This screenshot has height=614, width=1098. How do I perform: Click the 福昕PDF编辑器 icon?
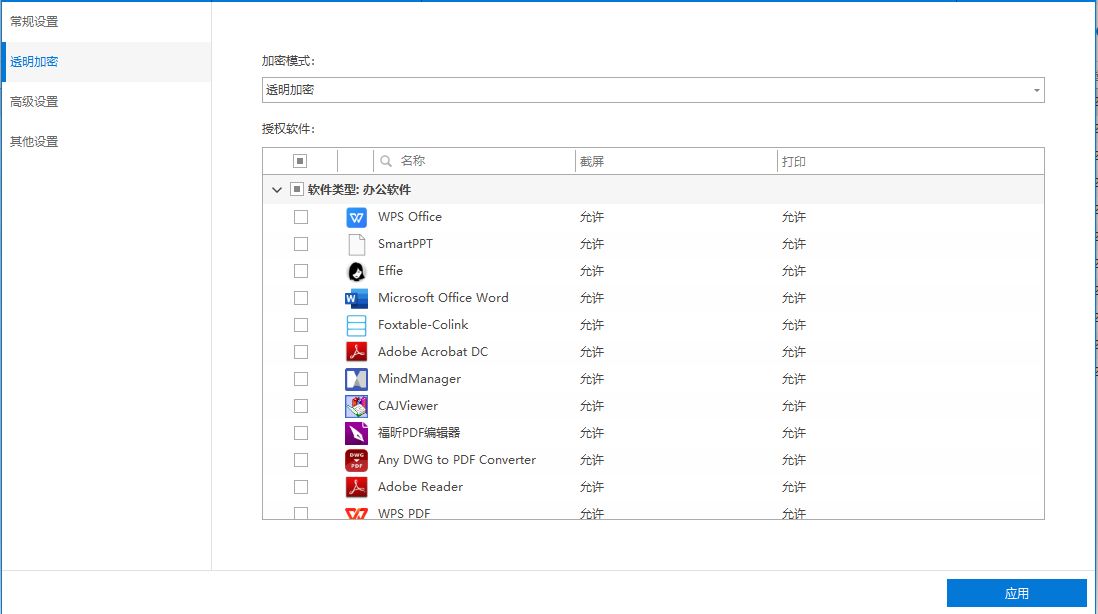coord(356,433)
